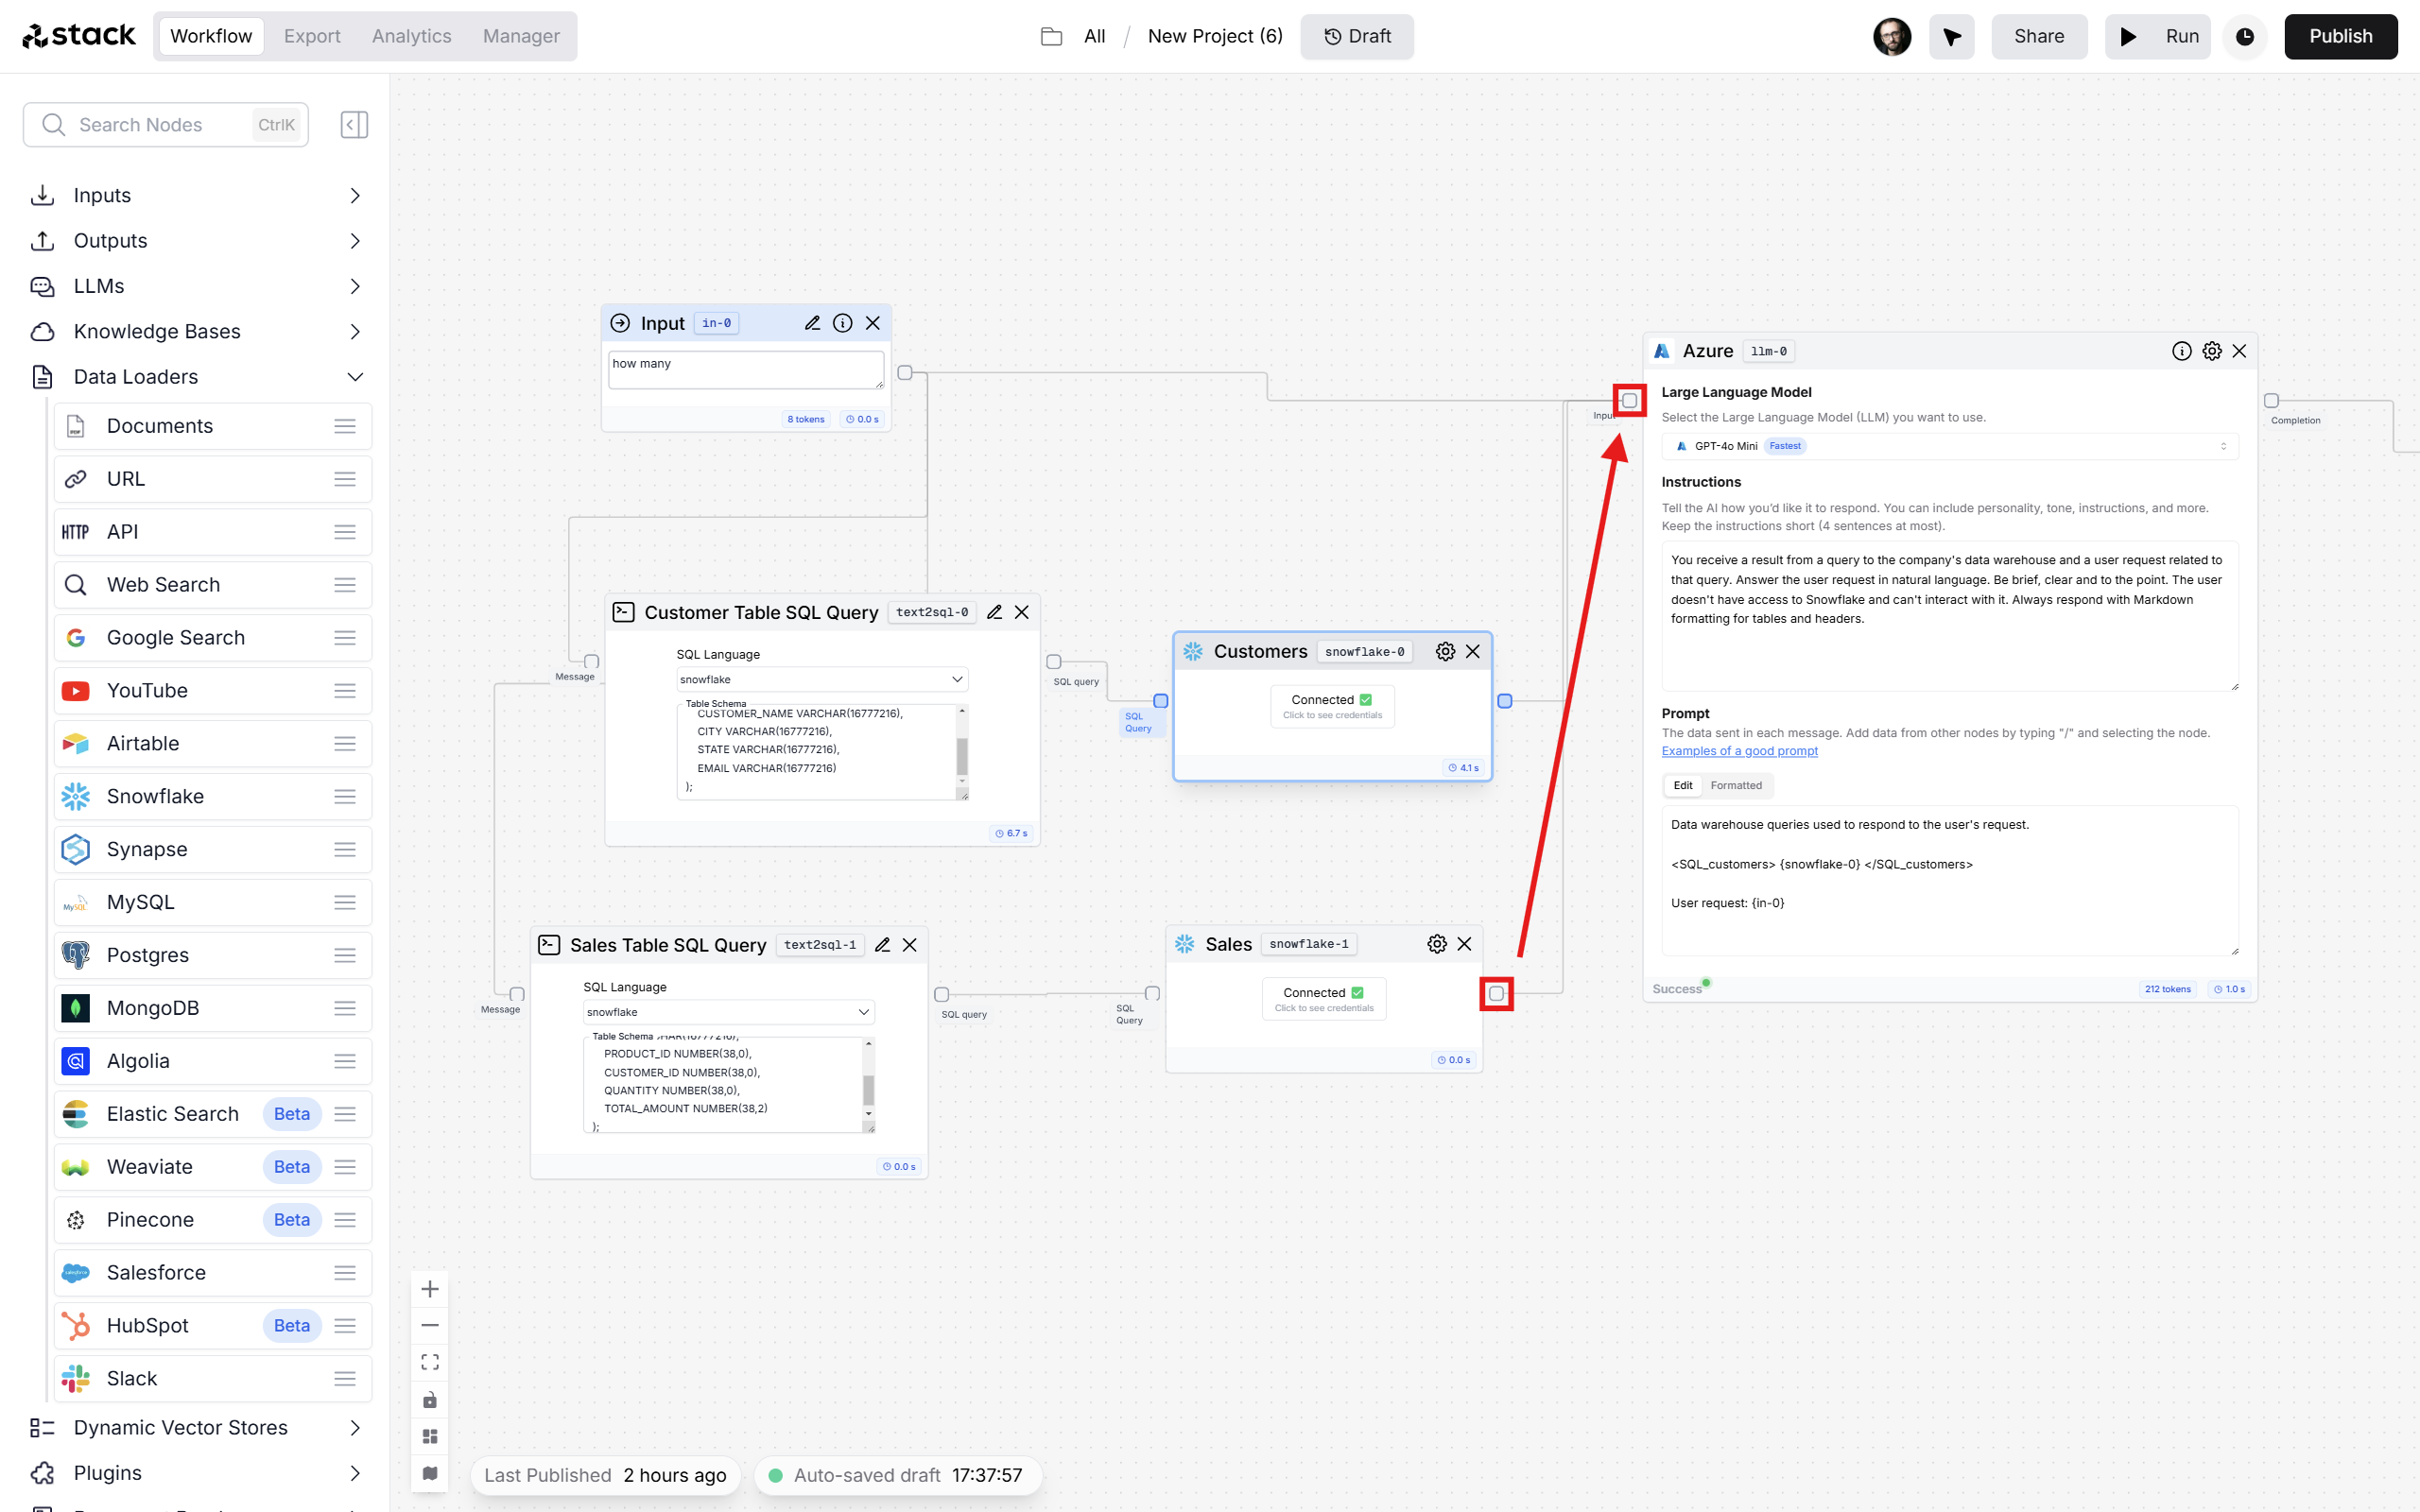Show Azure node info icon

point(2182,351)
